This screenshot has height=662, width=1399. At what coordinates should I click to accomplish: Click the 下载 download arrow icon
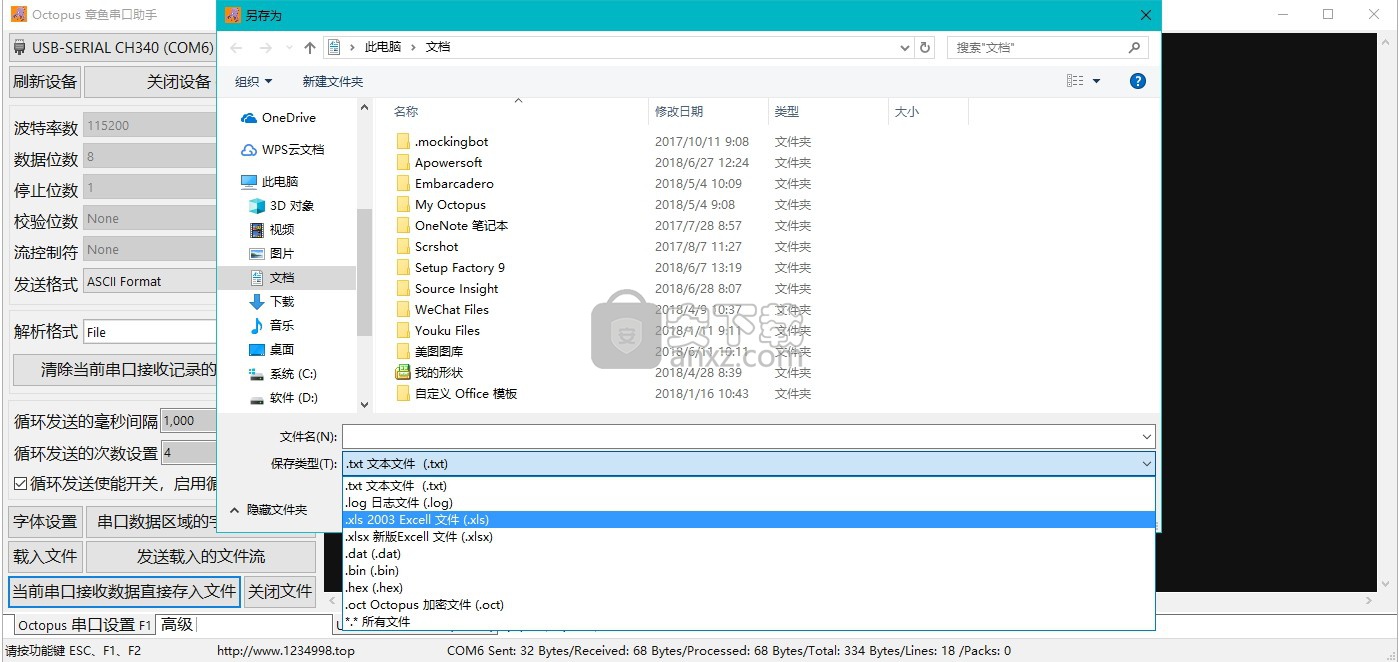(x=257, y=302)
